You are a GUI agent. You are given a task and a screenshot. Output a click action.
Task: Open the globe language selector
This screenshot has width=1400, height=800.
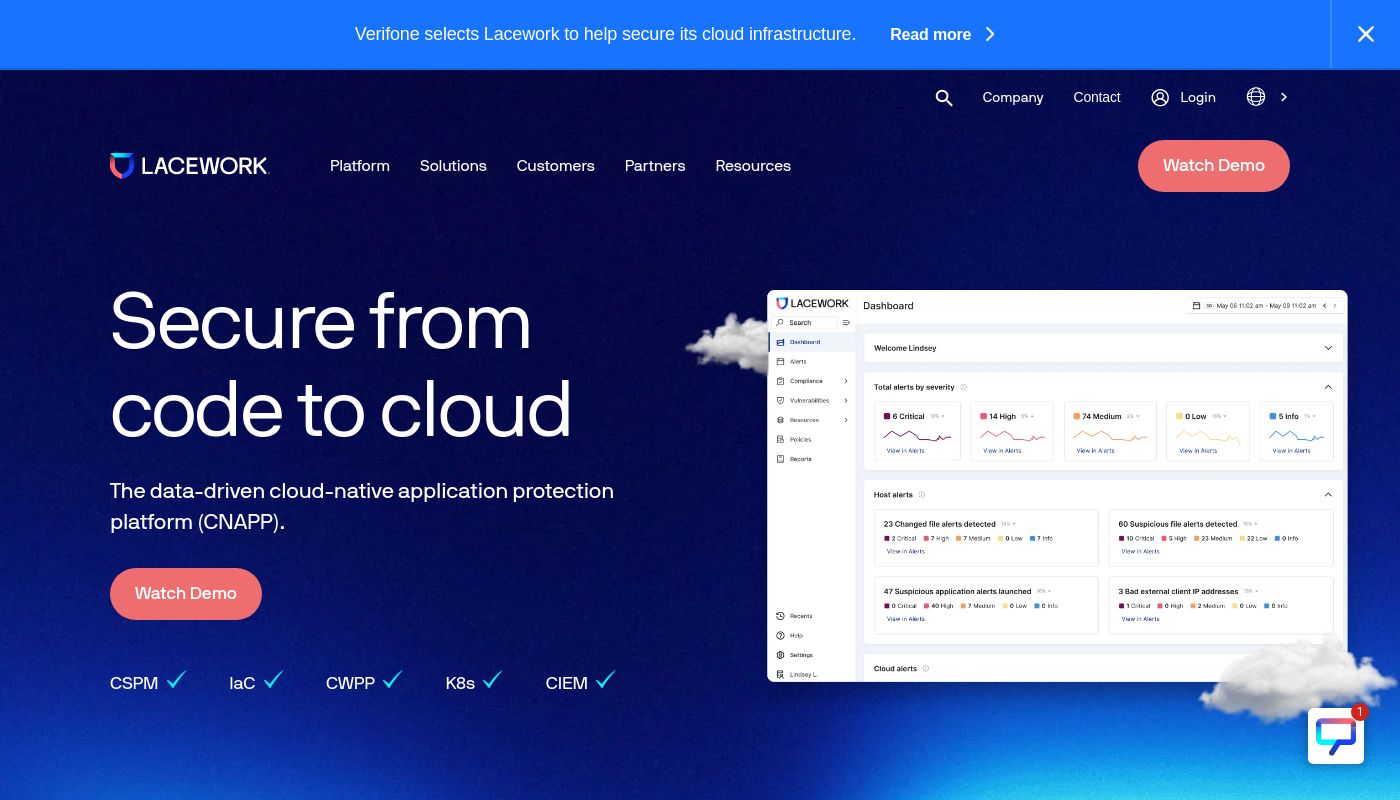tap(1256, 97)
